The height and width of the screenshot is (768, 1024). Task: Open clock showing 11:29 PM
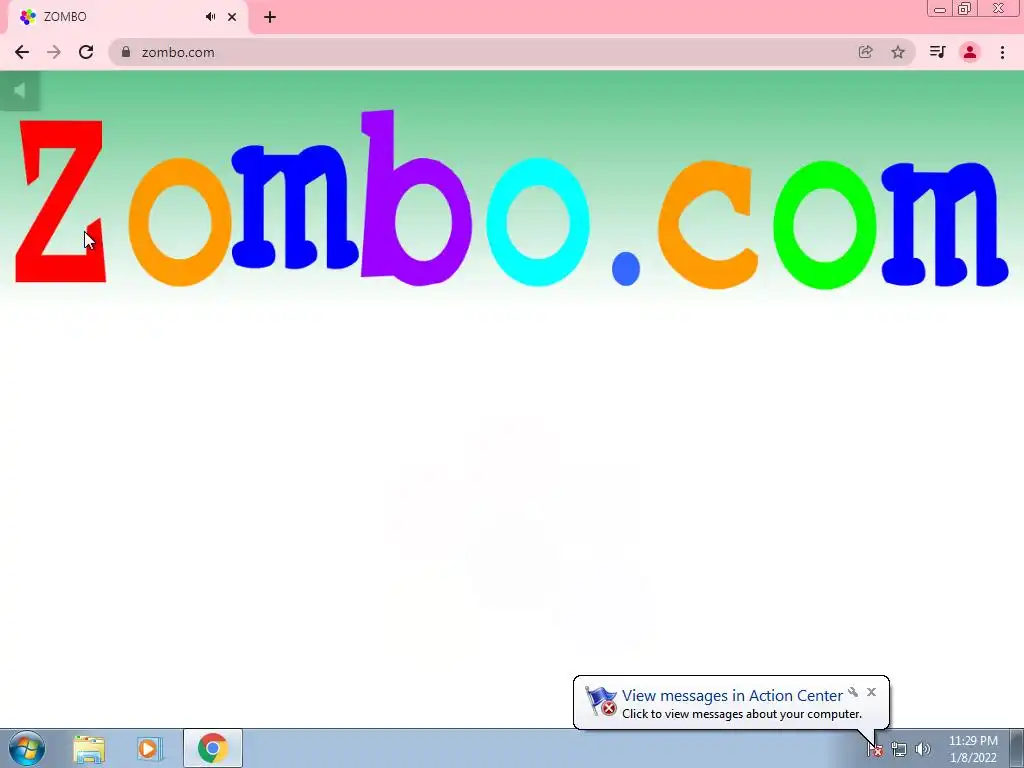[973, 749]
